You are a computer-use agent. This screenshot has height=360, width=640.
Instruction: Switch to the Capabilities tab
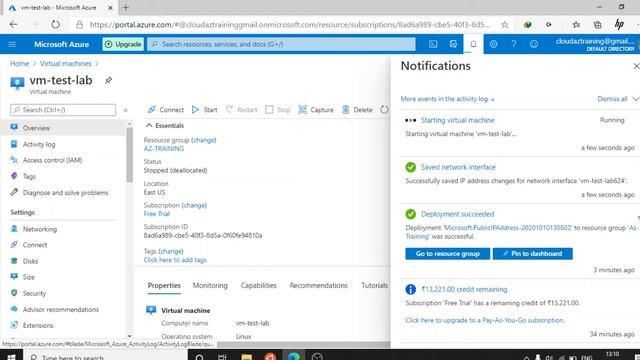coord(258,285)
